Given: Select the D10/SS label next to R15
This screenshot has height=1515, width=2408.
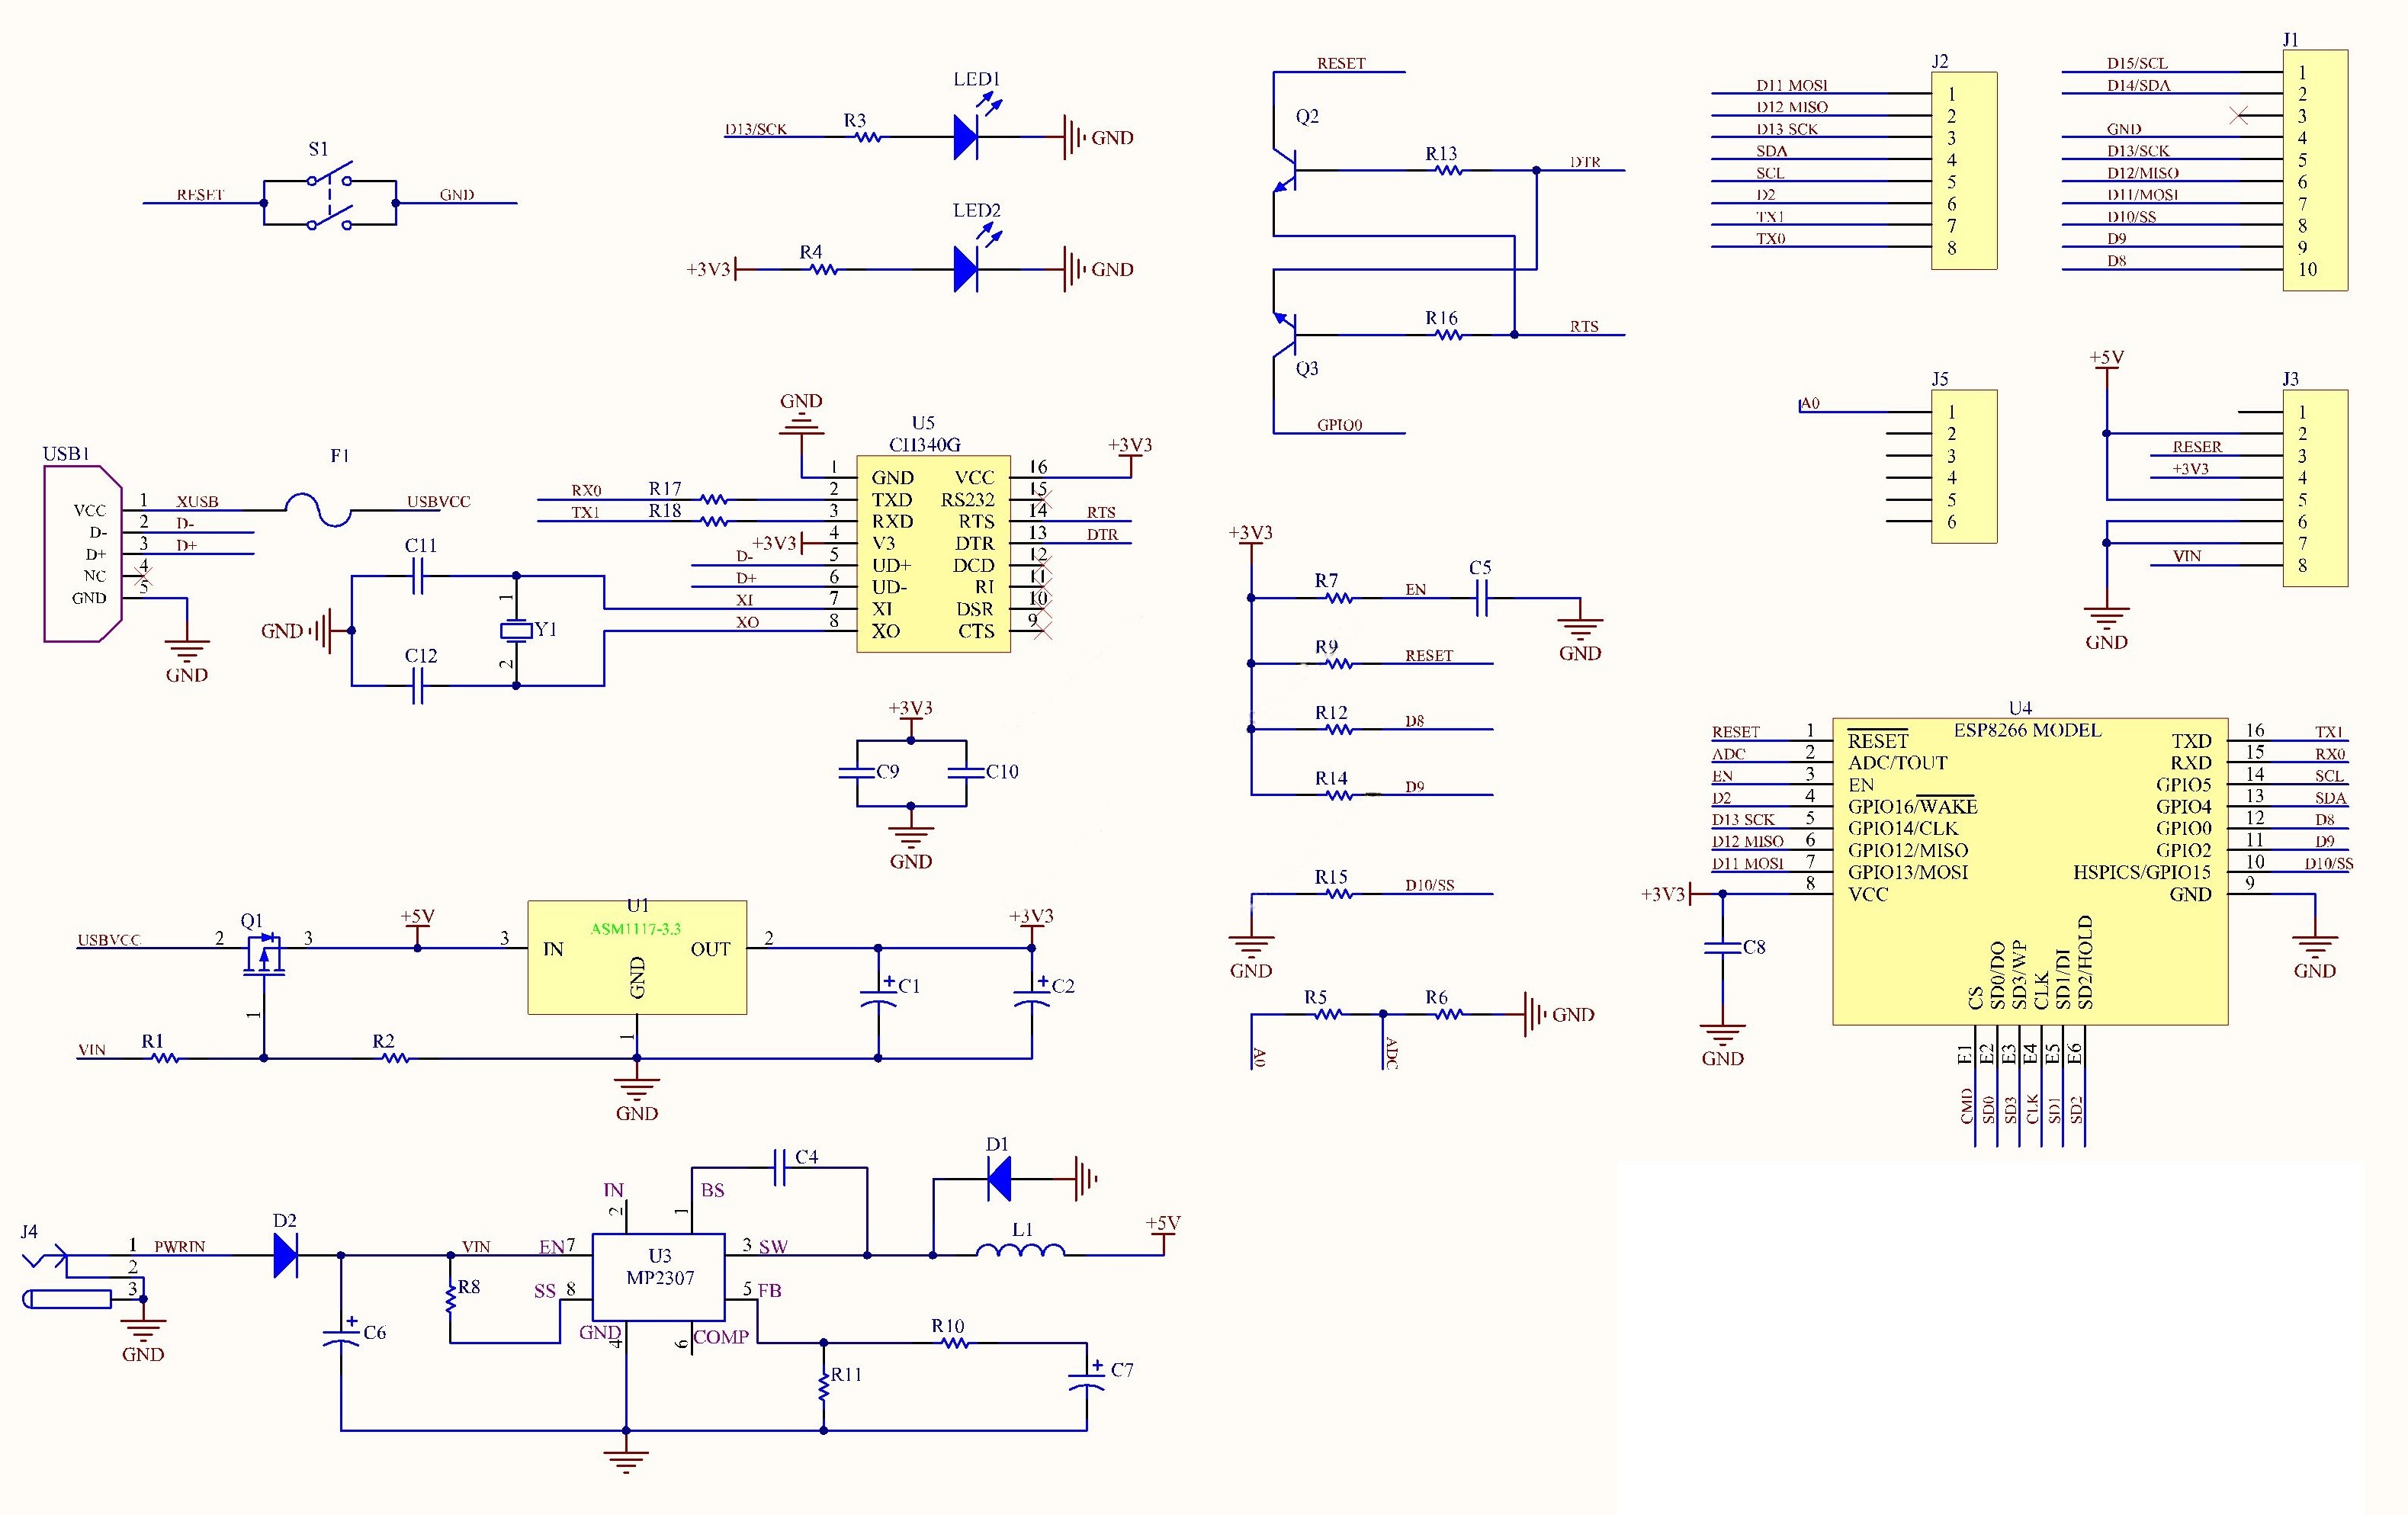Looking at the screenshot, I should (x=1429, y=885).
